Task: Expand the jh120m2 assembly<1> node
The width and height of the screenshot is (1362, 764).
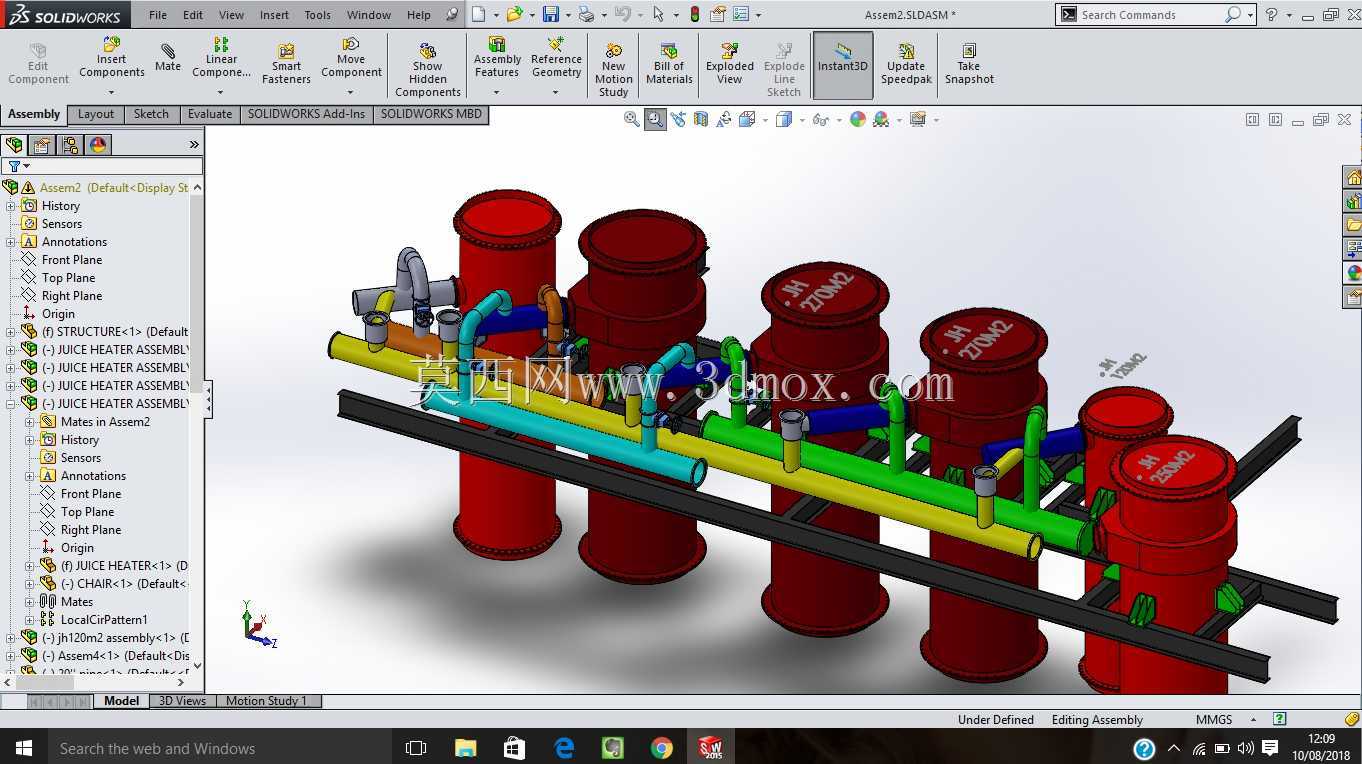Action: click(x=11, y=638)
